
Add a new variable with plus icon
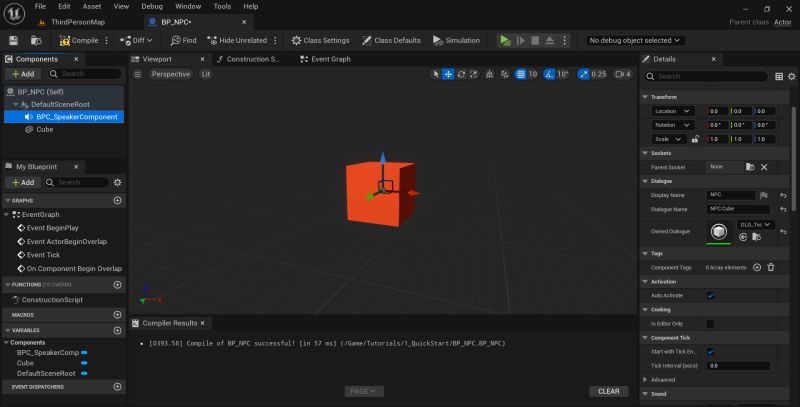[x=117, y=330]
